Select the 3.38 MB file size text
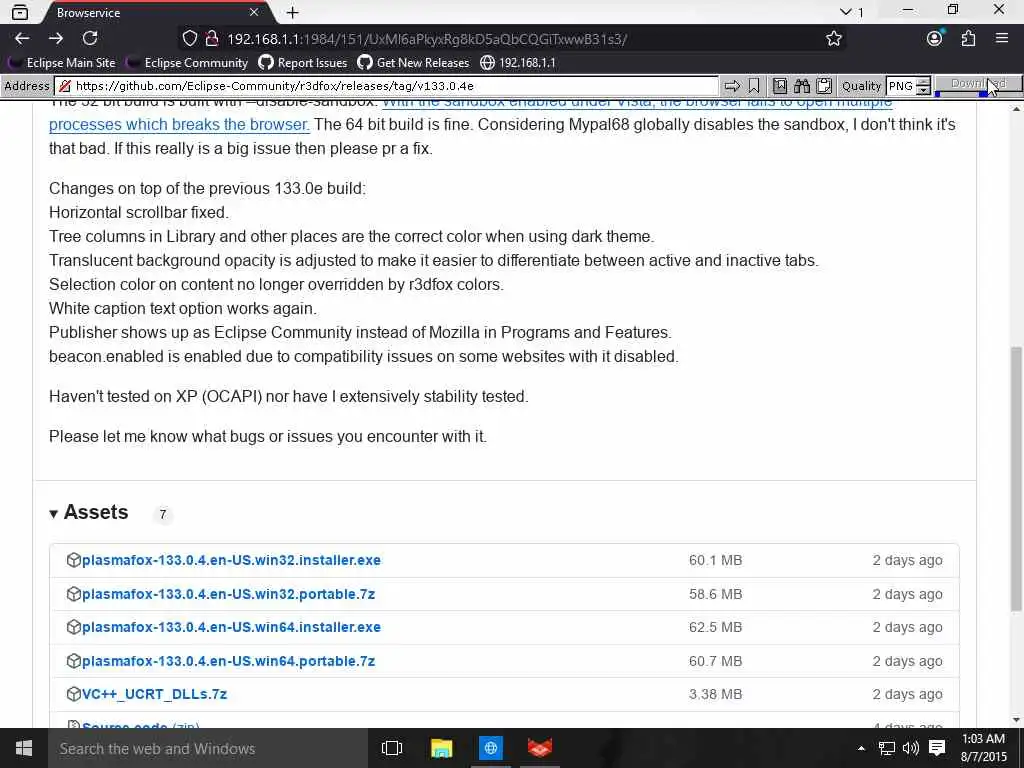The width and height of the screenshot is (1024, 768). 715,695
